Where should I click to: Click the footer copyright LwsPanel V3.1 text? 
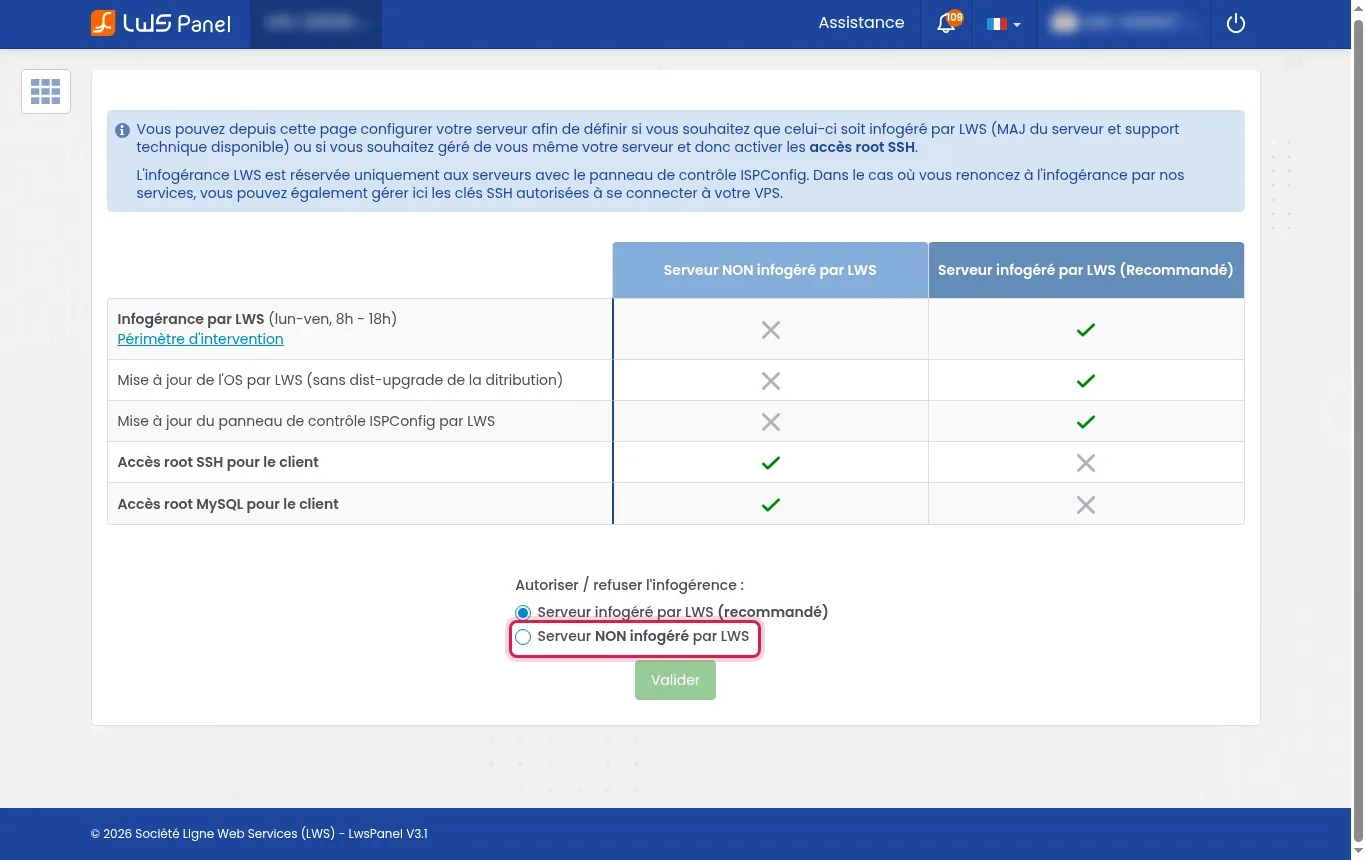click(259, 834)
